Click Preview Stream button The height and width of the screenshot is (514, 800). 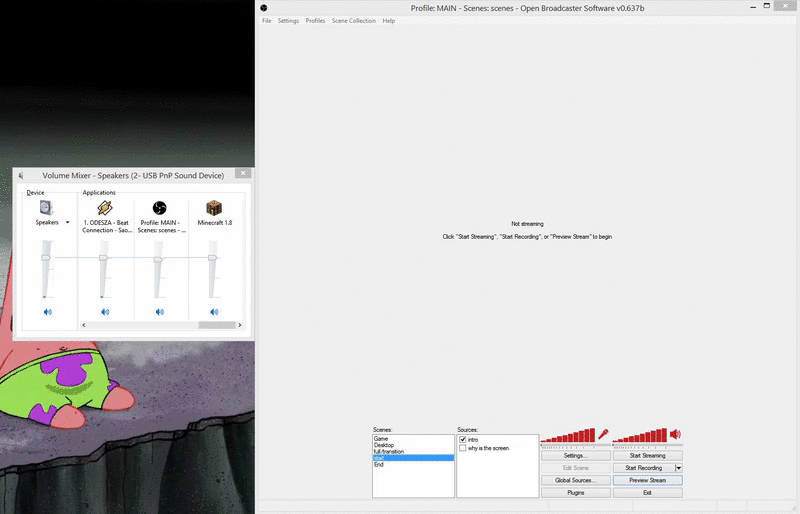(x=647, y=480)
